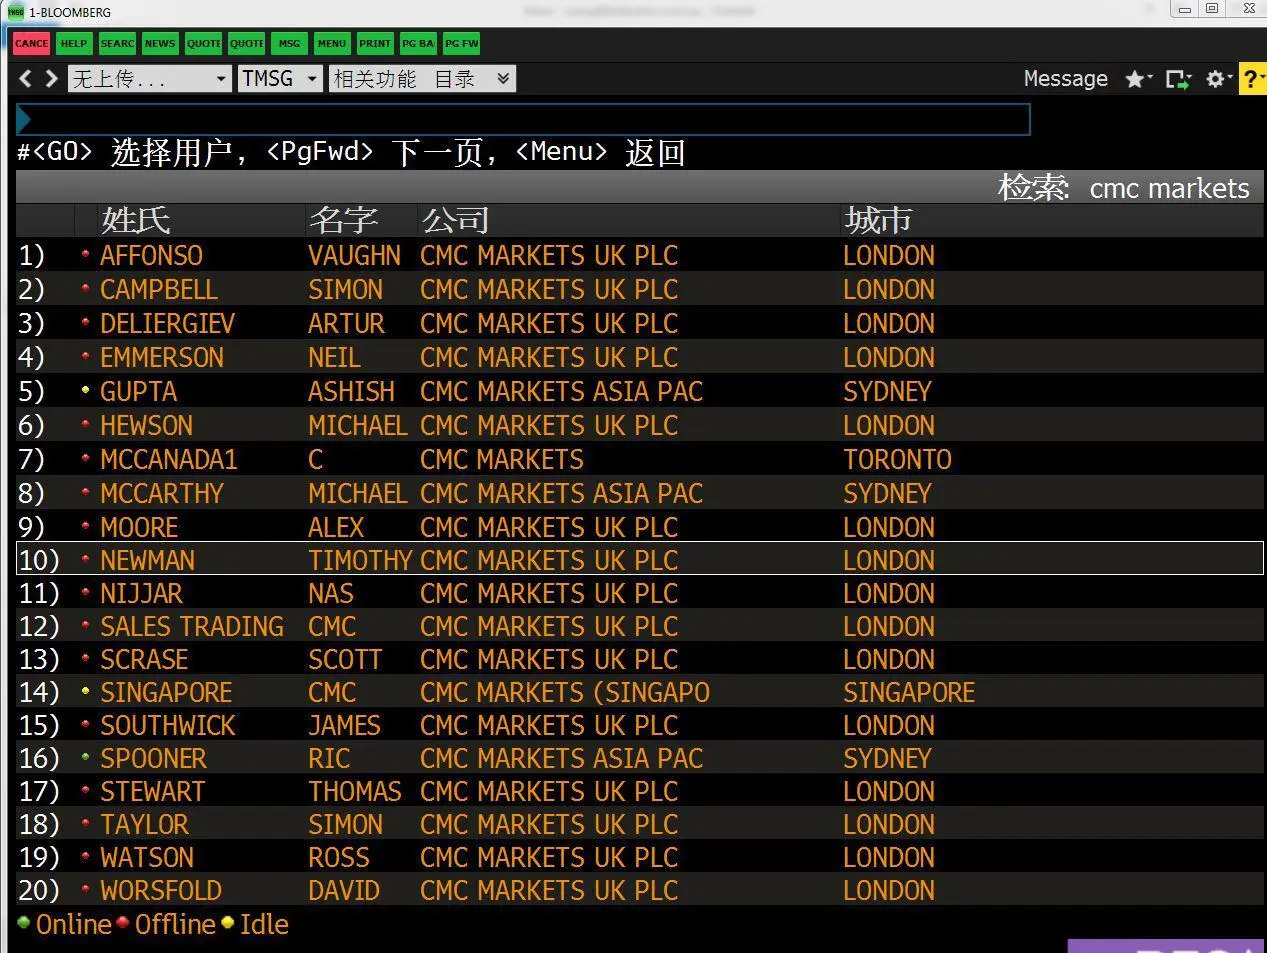Select user MCCANADA1

168,460
